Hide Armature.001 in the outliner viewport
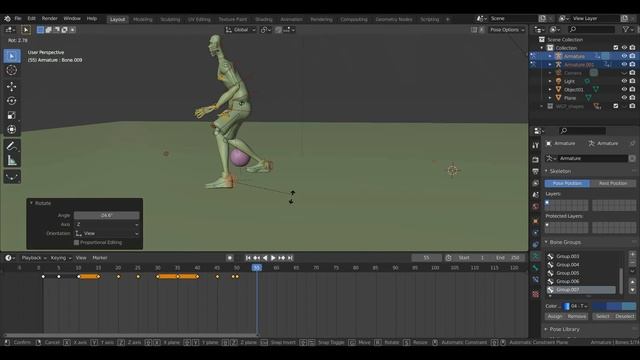The height and width of the screenshot is (360, 640). click(x=624, y=64)
